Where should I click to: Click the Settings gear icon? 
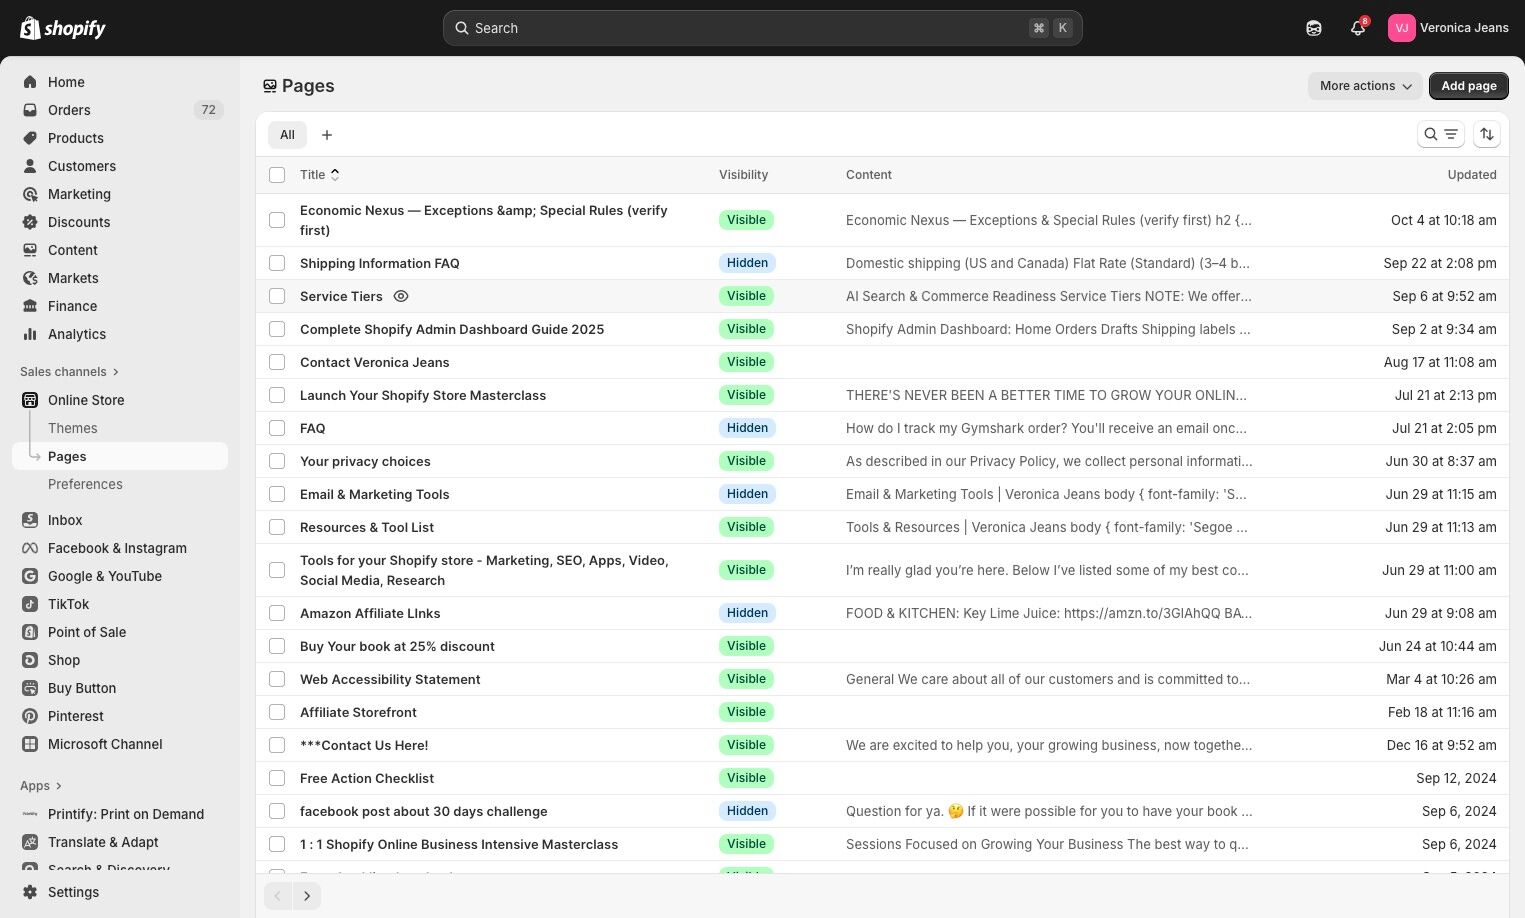point(30,892)
